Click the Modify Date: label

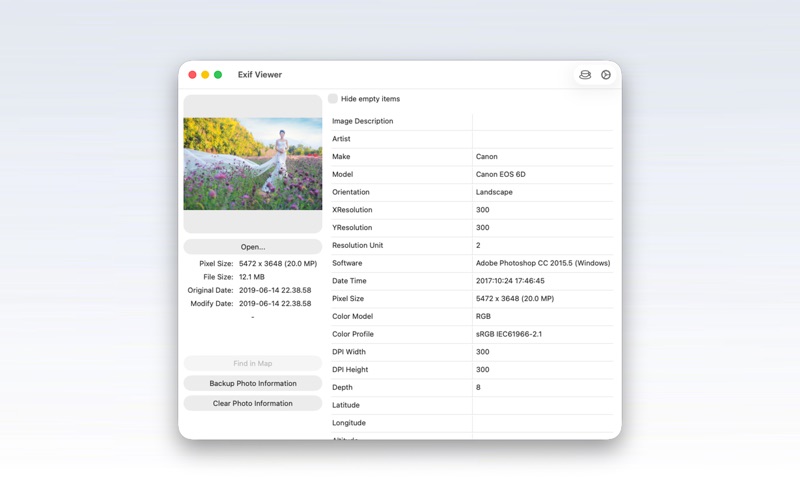212,304
